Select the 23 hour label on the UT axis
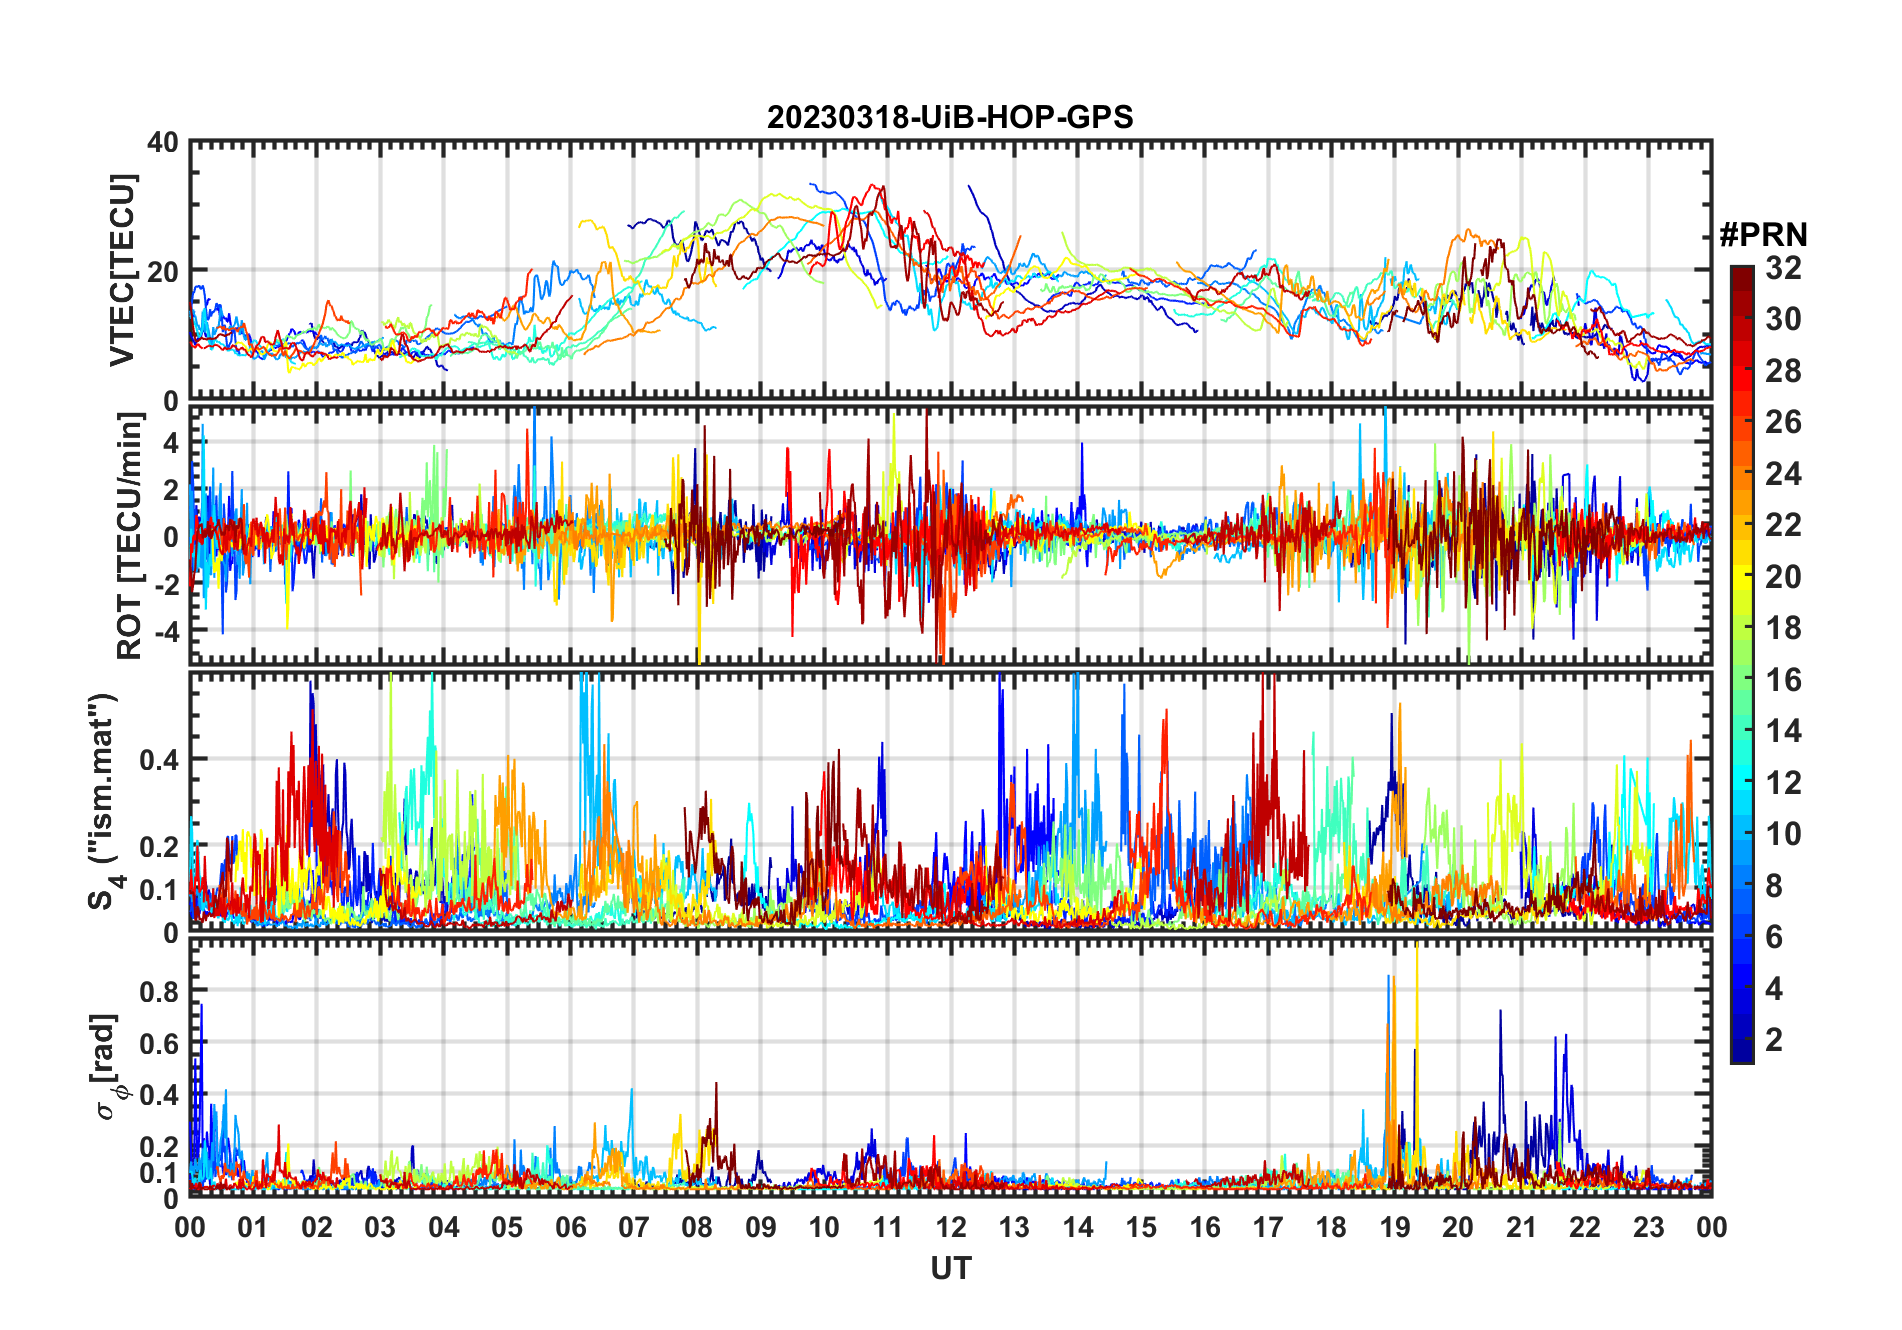The height and width of the screenshot is (1330, 1902). tap(1648, 1227)
